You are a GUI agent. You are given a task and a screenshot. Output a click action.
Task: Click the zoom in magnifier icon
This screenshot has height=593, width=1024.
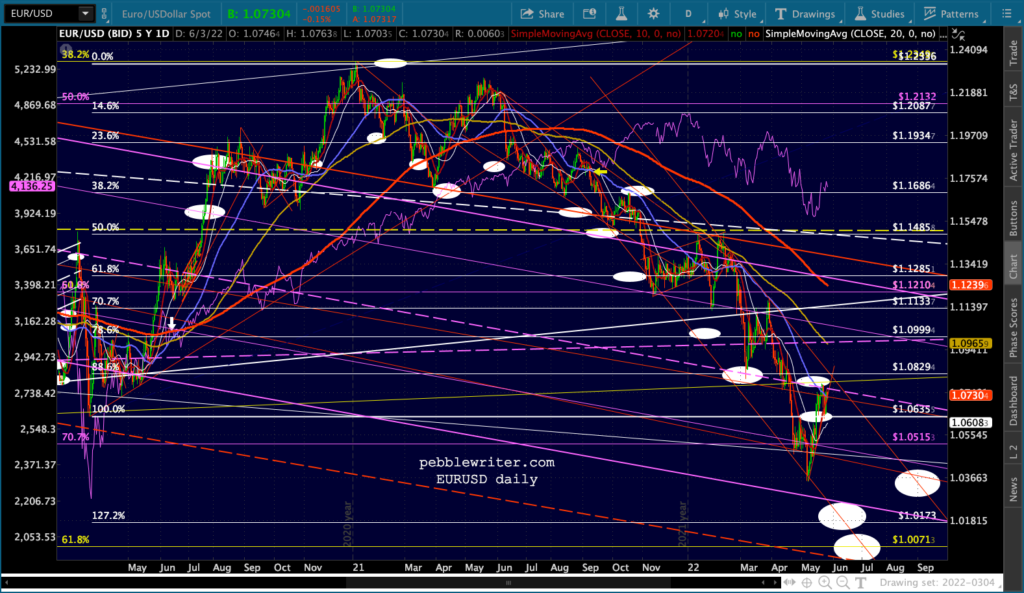point(825,583)
